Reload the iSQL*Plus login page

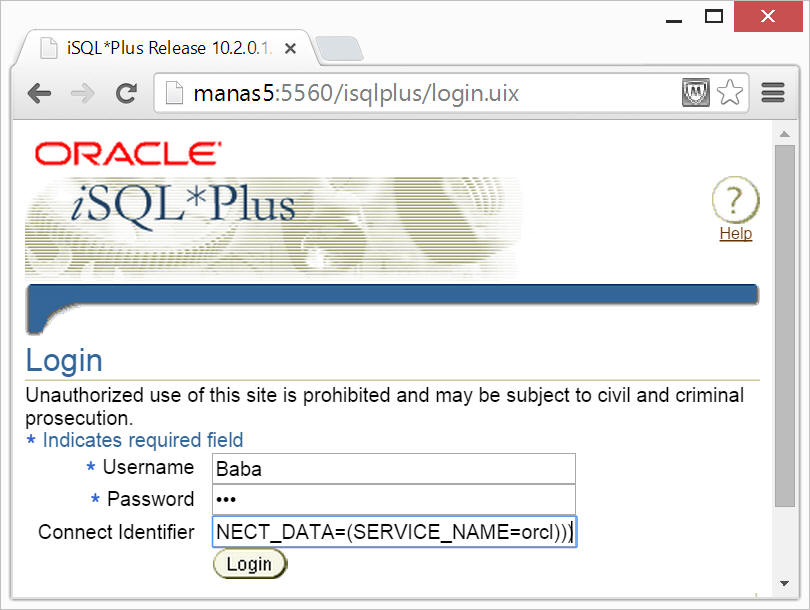126,94
